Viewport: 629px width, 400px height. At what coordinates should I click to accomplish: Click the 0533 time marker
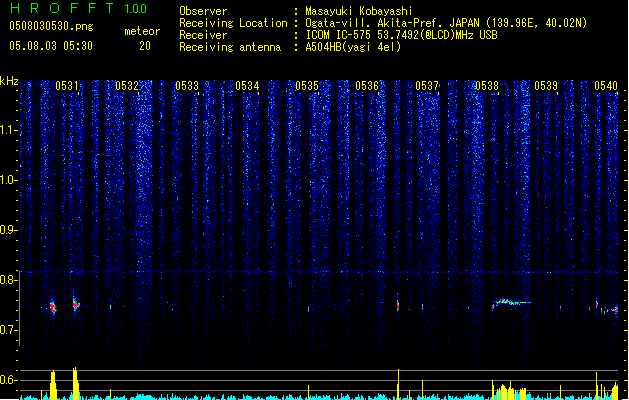pos(187,86)
